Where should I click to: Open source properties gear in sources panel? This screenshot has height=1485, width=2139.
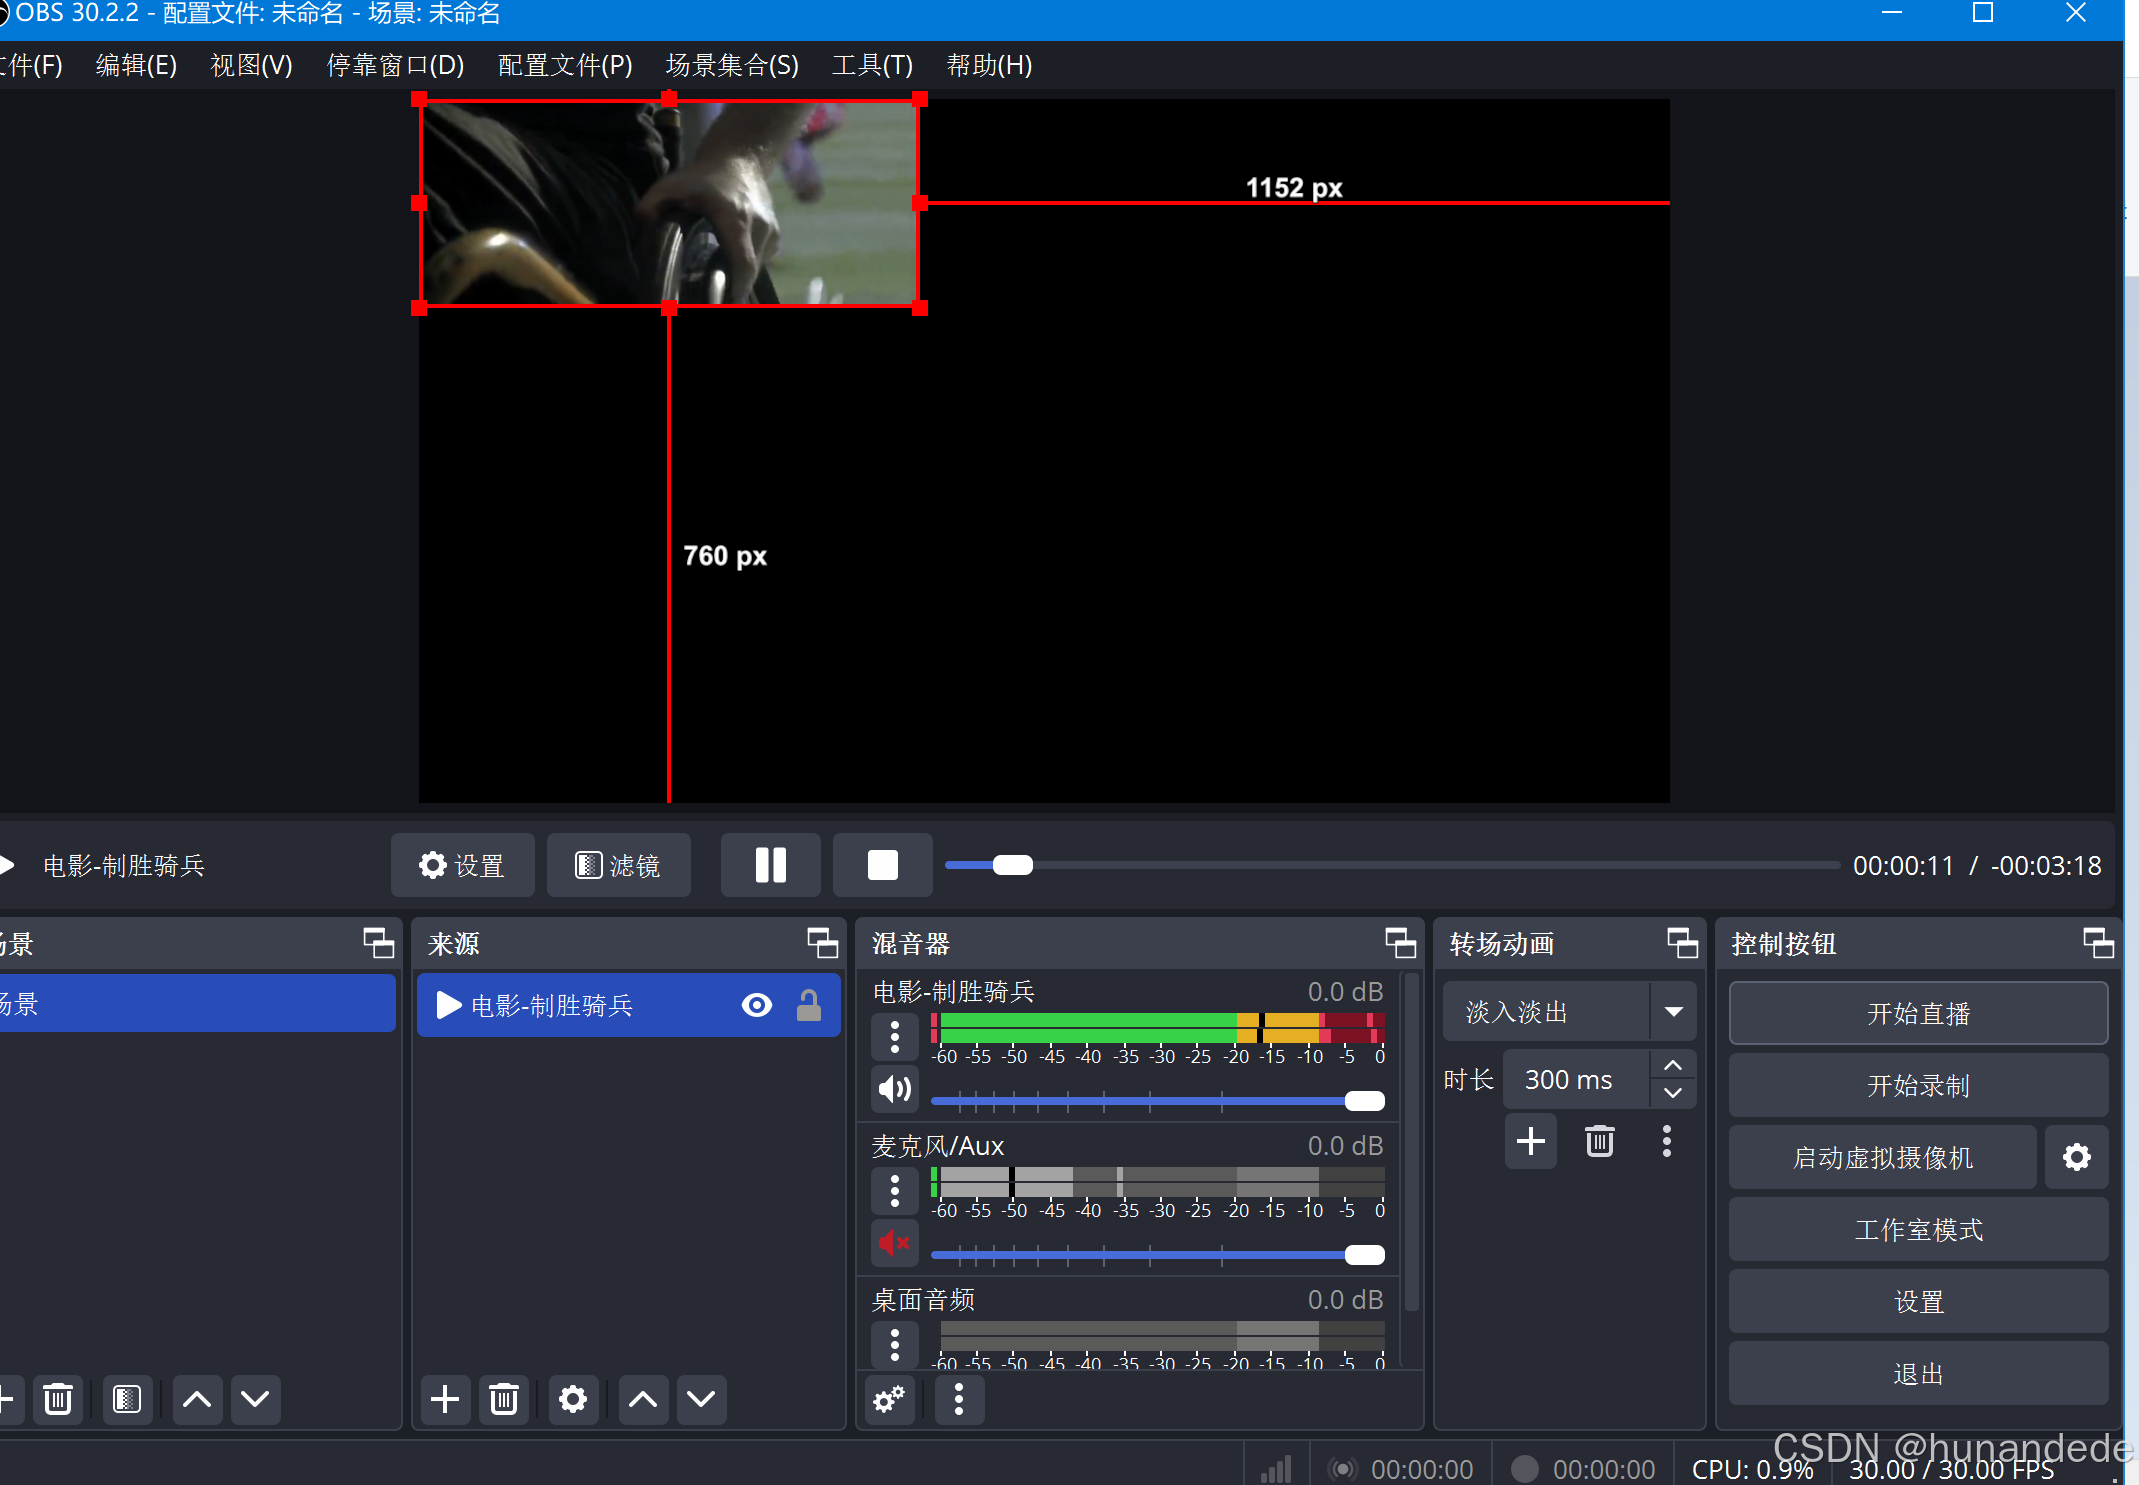[572, 1399]
